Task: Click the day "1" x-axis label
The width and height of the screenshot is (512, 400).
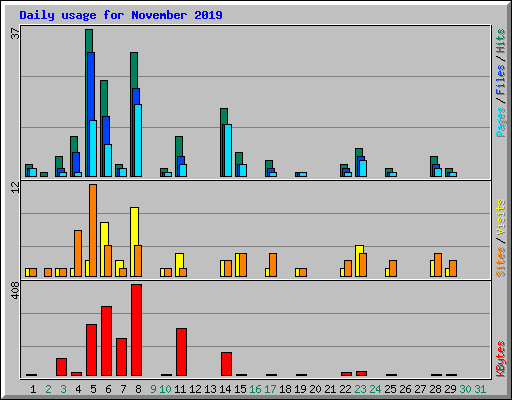Action: point(33,389)
